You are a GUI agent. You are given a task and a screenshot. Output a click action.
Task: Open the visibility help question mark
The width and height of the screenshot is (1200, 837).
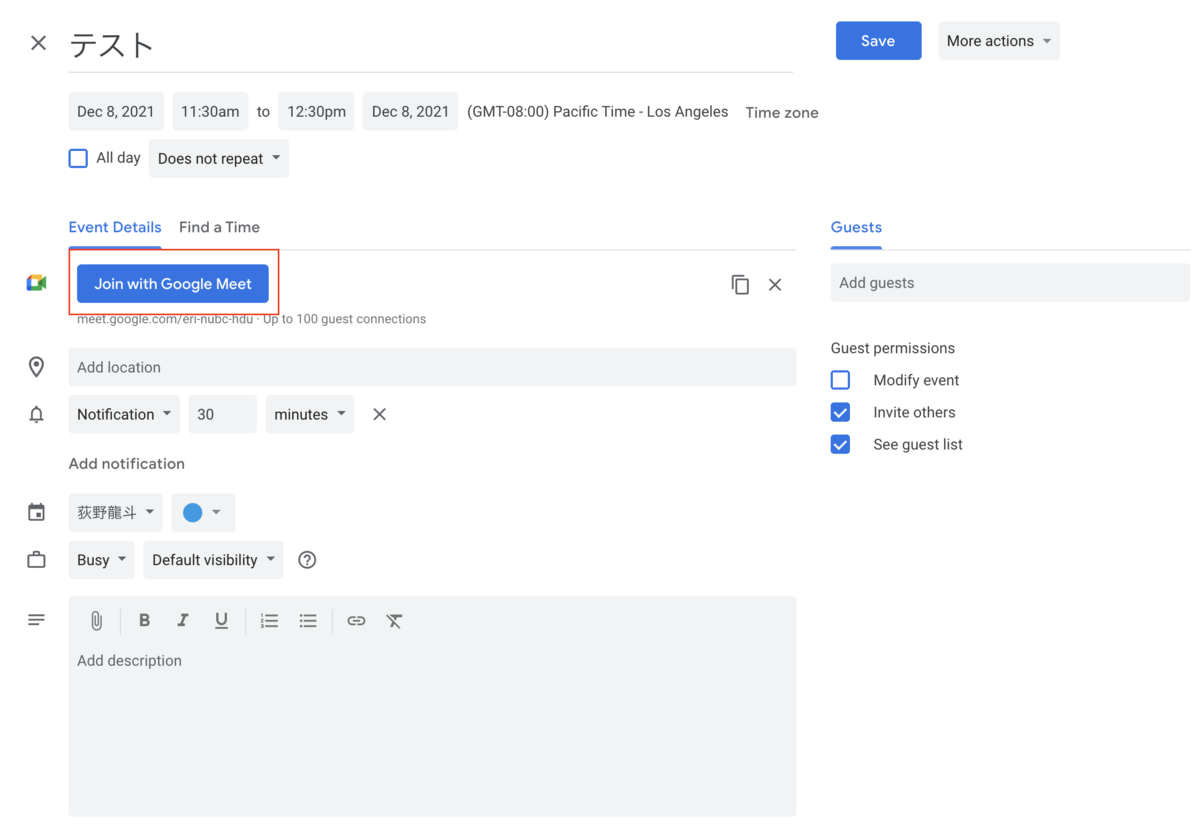[307, 560]
